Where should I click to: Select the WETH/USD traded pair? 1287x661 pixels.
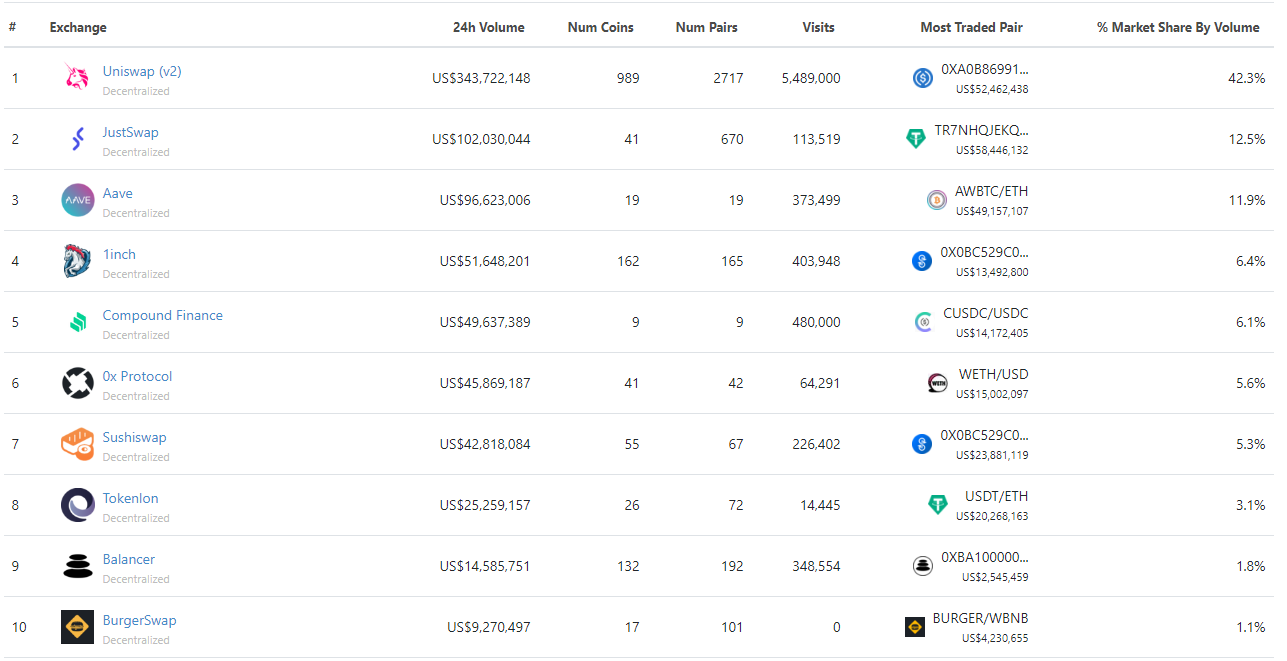click(993, 374)
